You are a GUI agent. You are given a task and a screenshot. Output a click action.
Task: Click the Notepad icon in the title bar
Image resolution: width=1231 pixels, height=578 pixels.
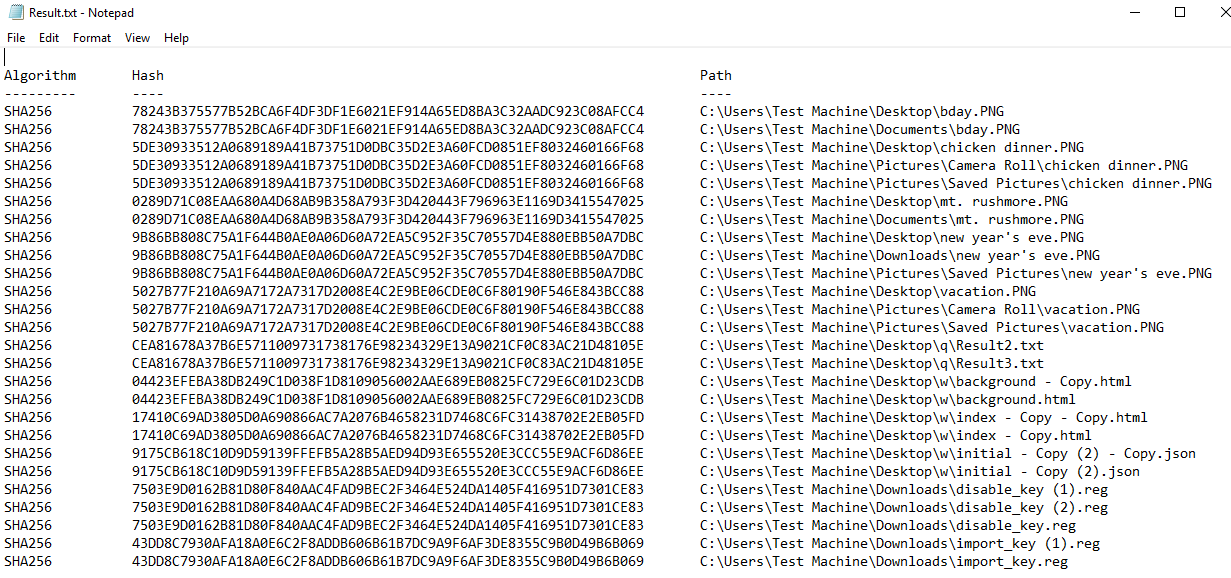pyautogui.click(x=15, y=12)
